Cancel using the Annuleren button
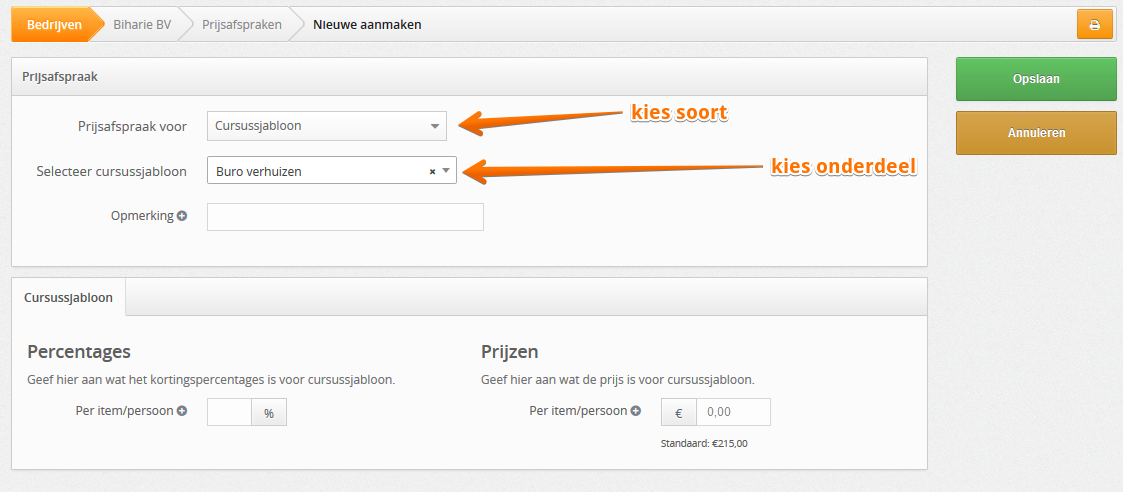Image resolution: width=1123 pixels, height=492 pixels. tap(1036, 132)
